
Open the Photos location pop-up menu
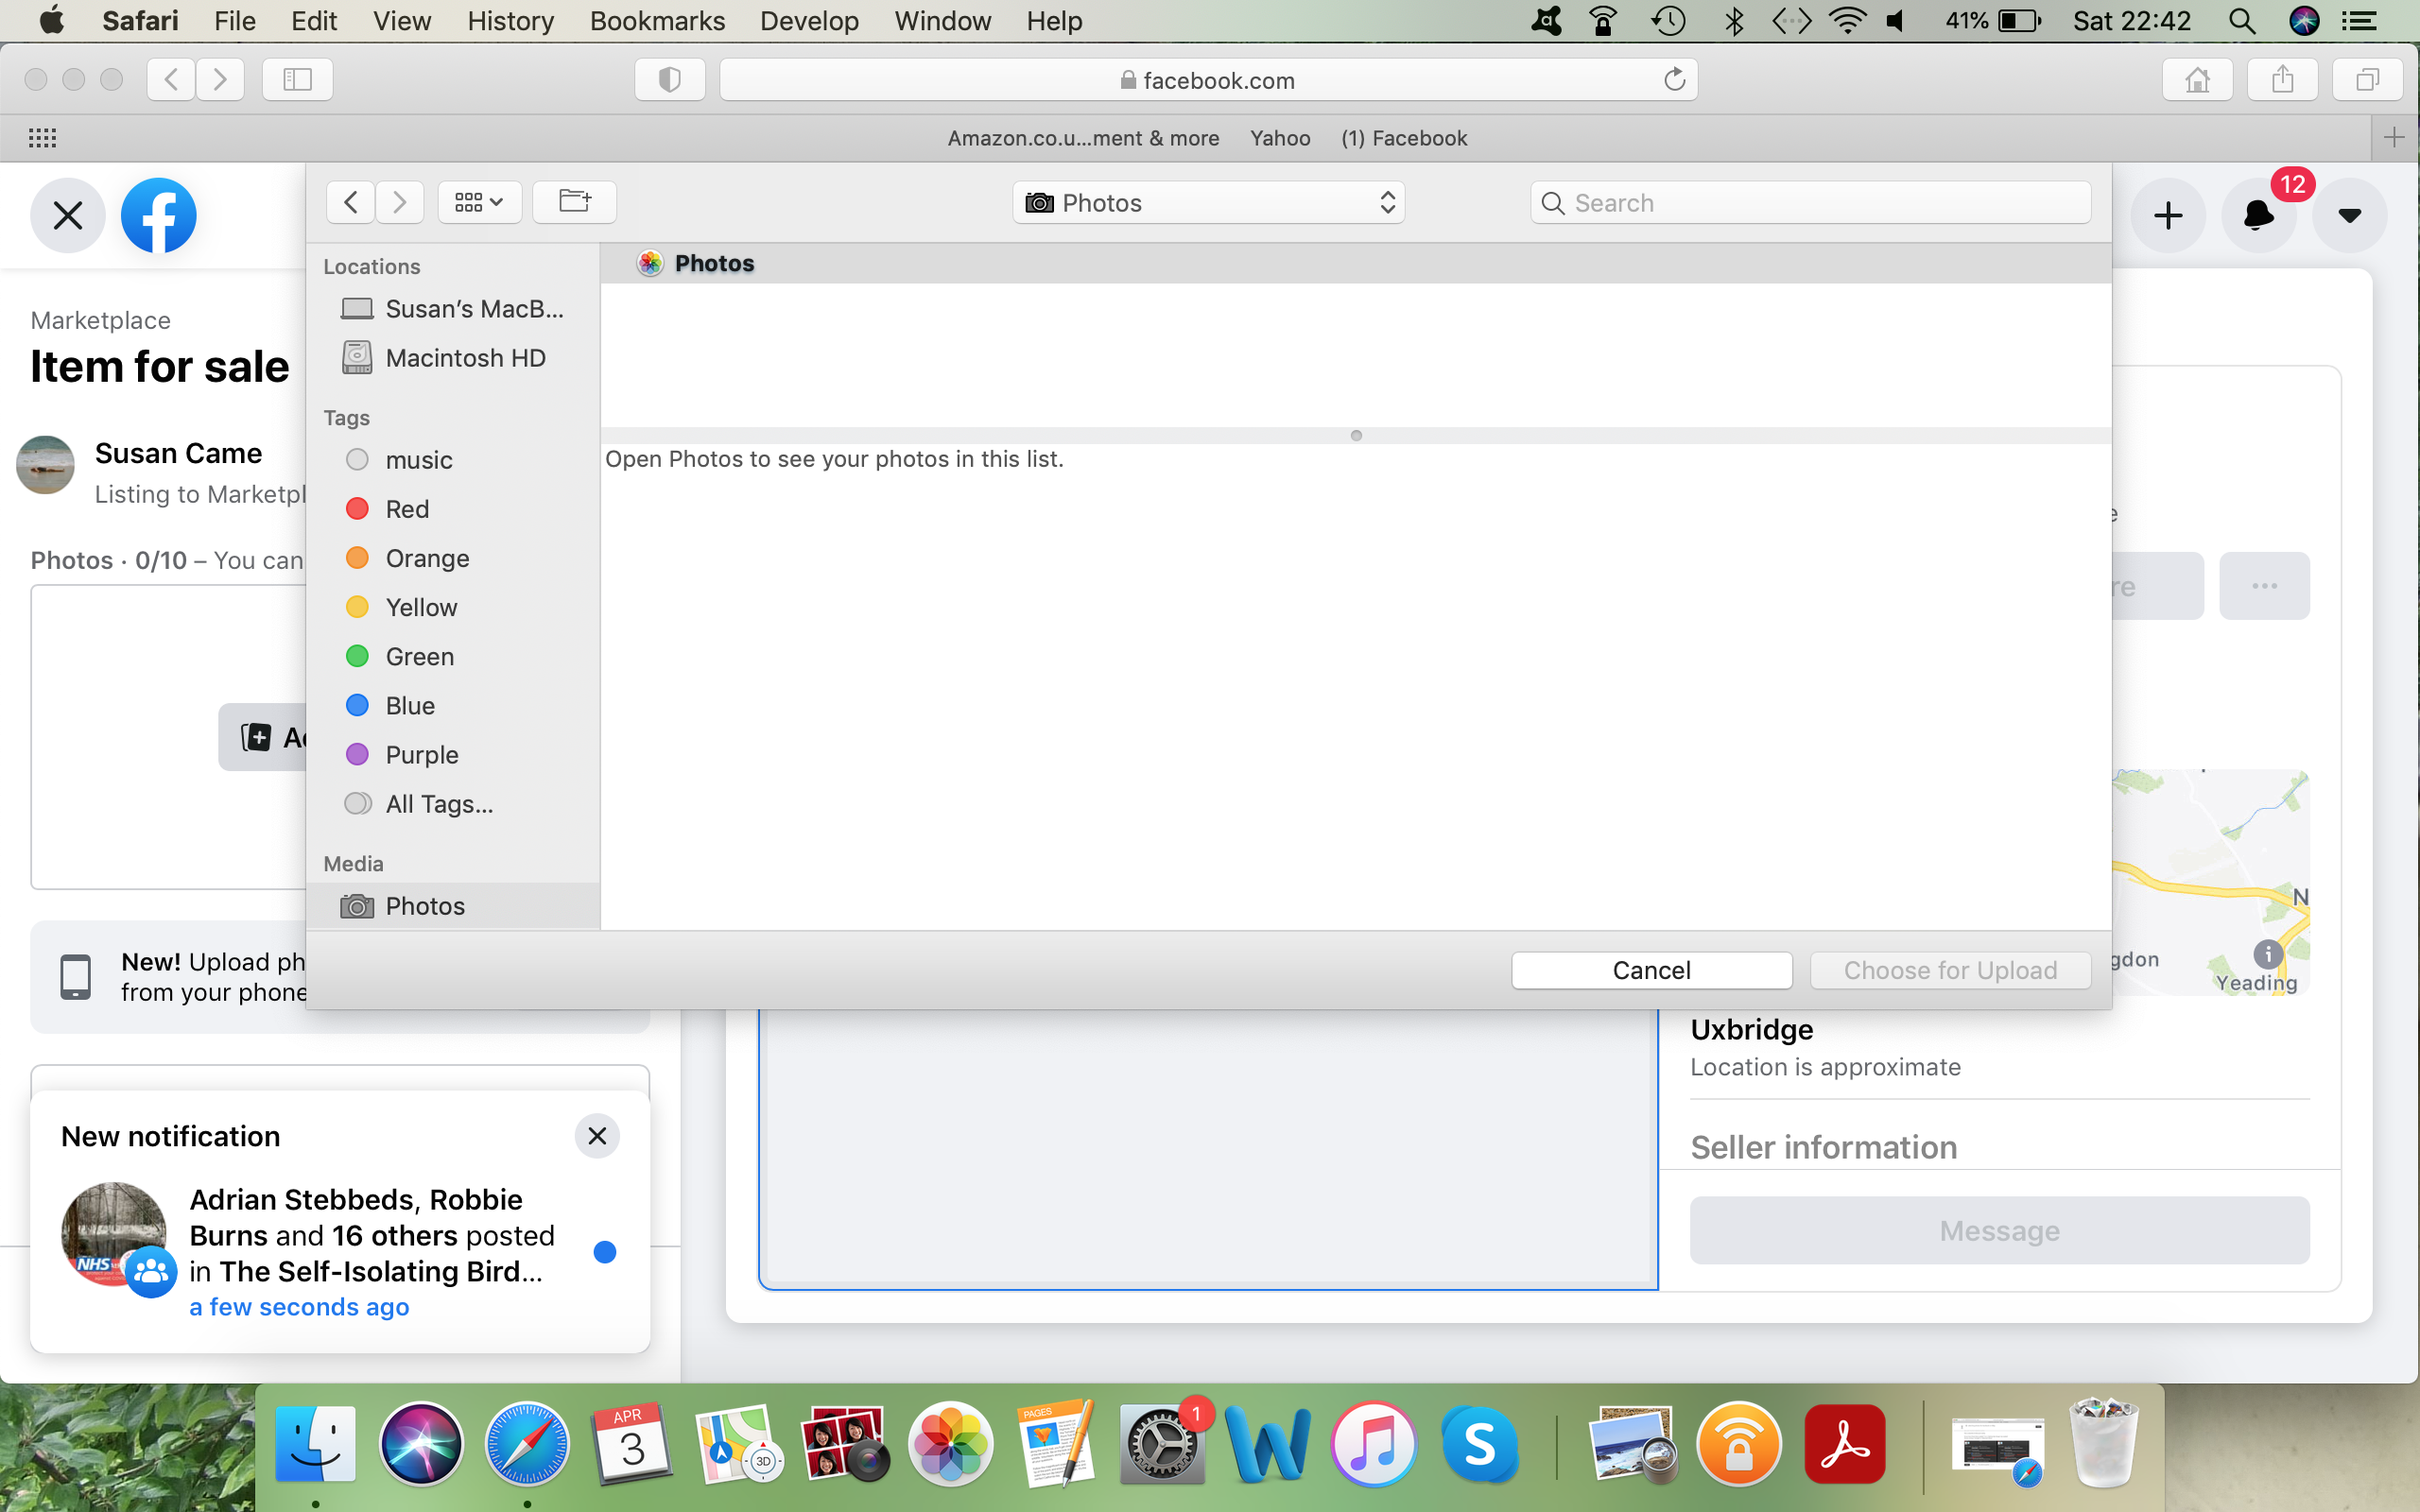[1208, 203]
